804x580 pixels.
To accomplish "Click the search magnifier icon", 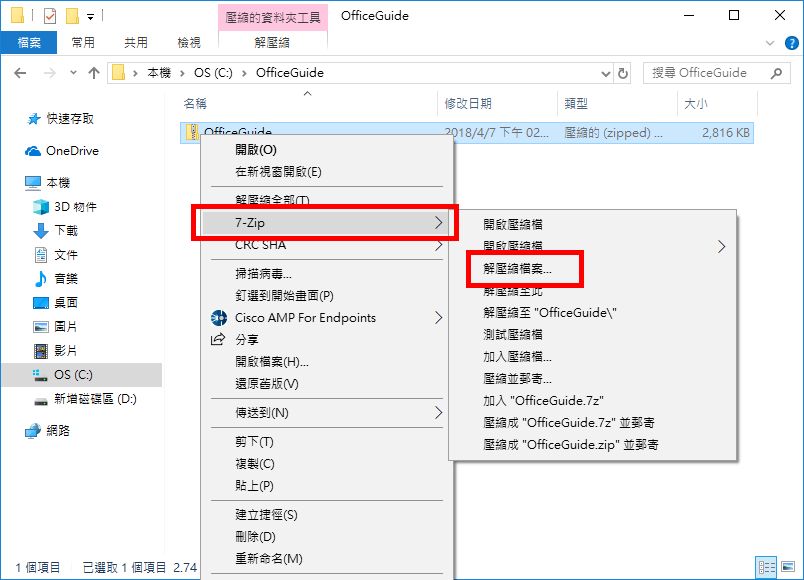I will [776, 73].
